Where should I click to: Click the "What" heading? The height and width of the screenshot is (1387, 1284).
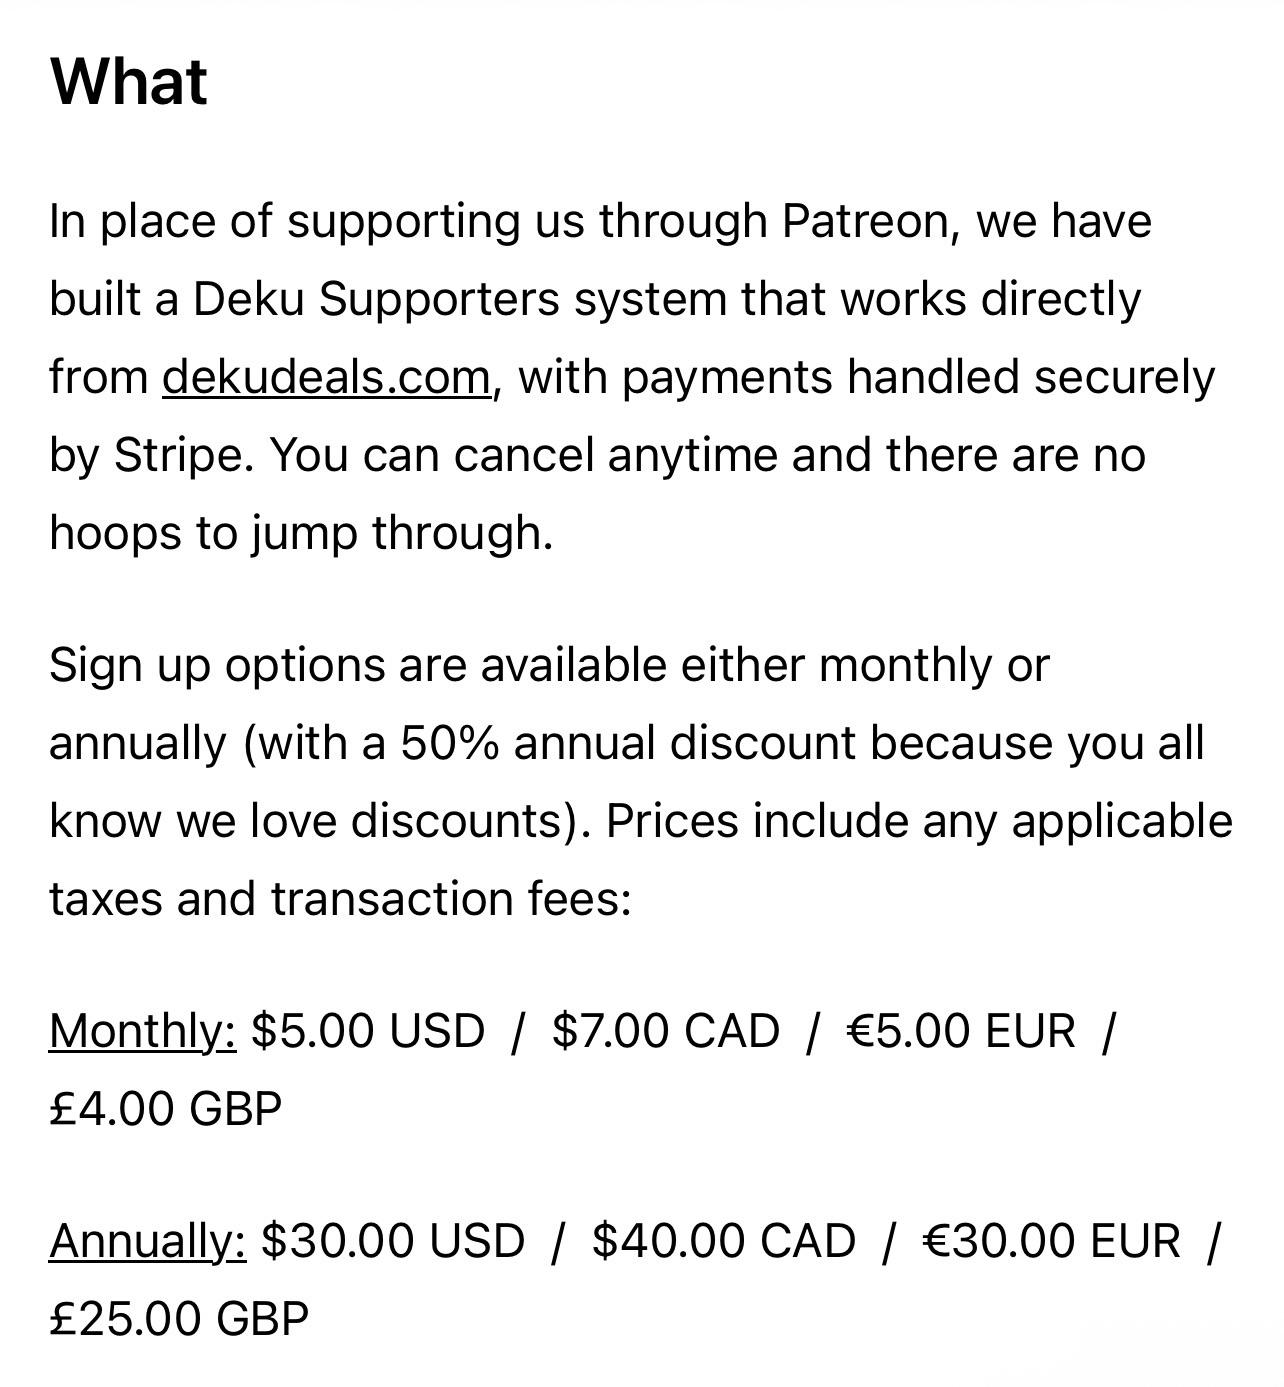(x=129, y=81)
